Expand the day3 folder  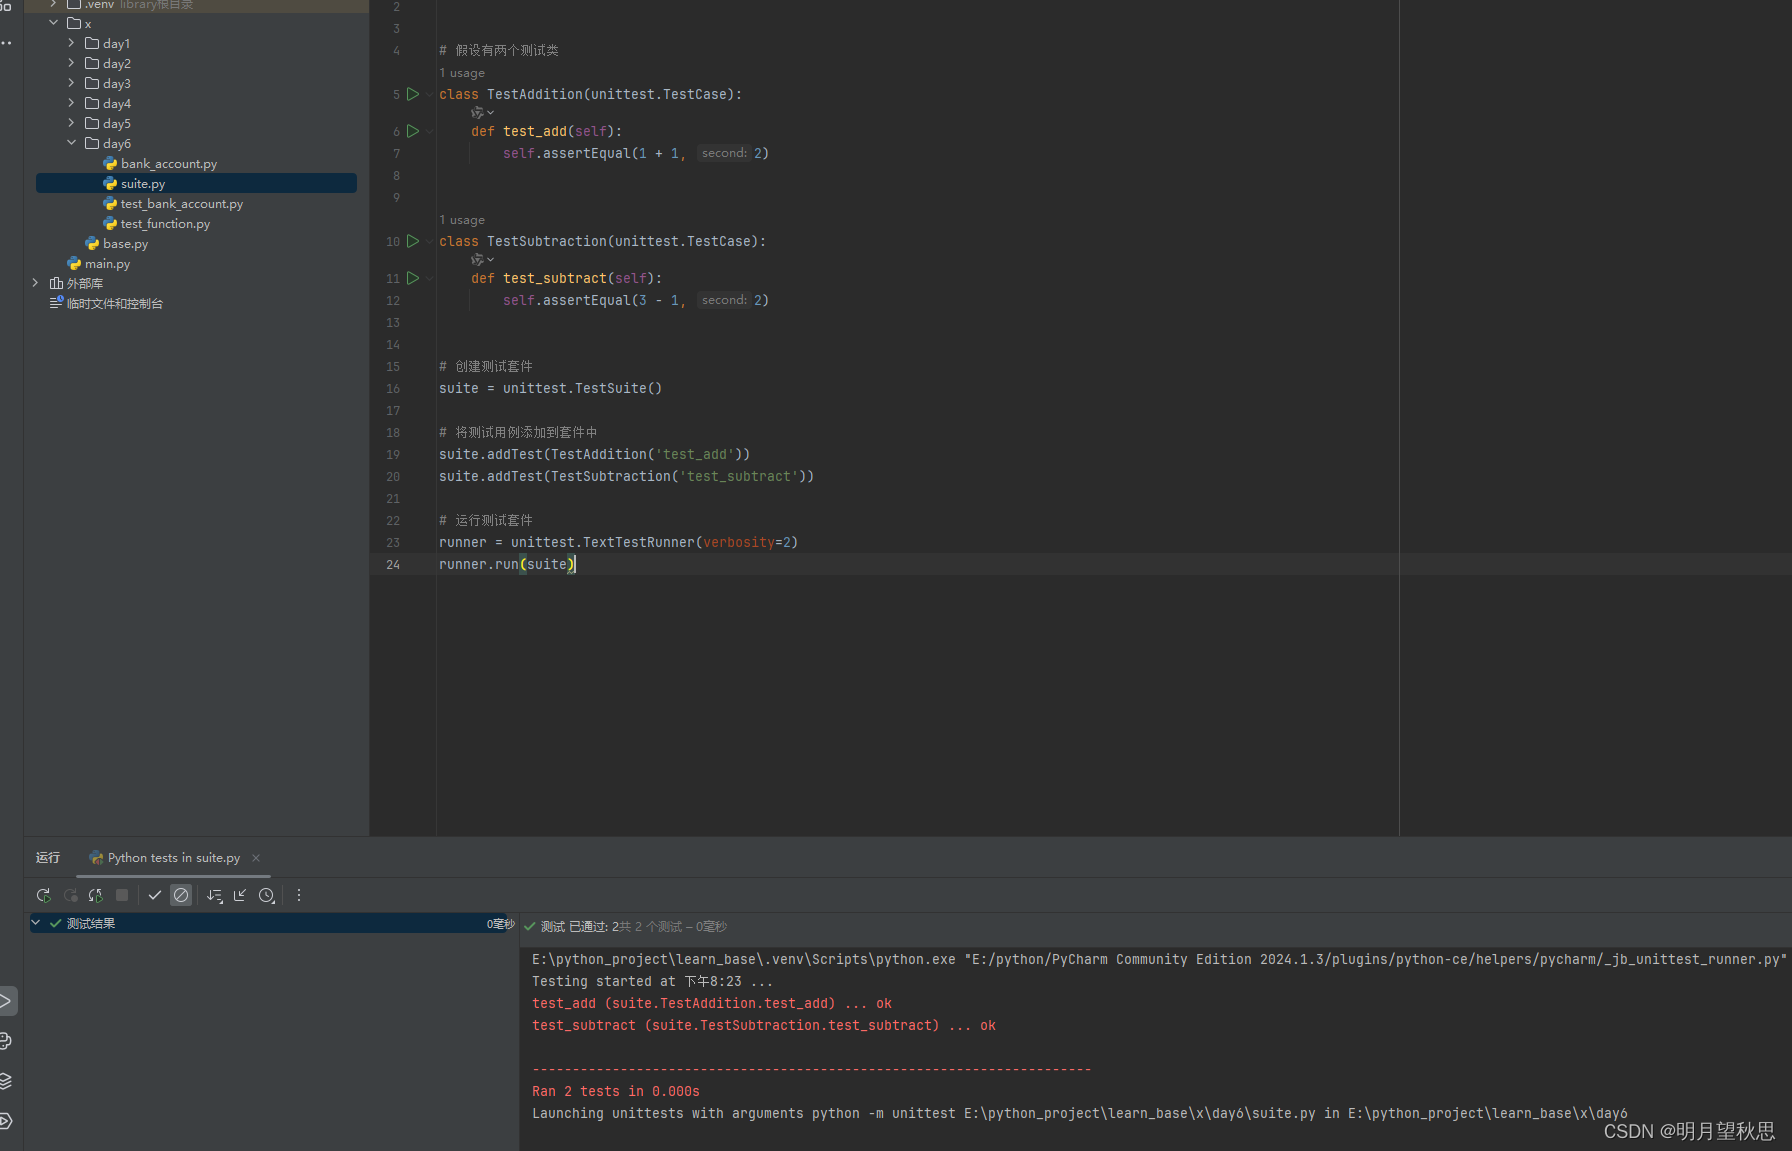point(71,83)
